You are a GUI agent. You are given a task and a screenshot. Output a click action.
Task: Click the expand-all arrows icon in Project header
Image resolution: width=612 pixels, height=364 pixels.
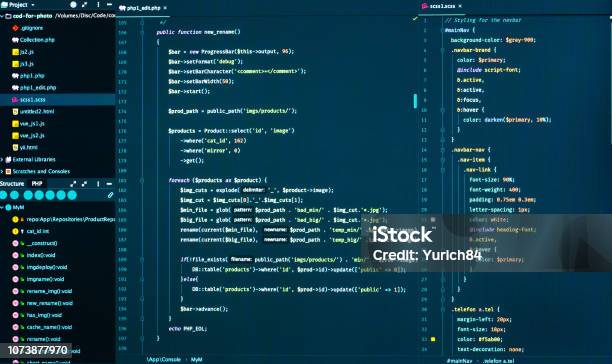coord(85,5)
